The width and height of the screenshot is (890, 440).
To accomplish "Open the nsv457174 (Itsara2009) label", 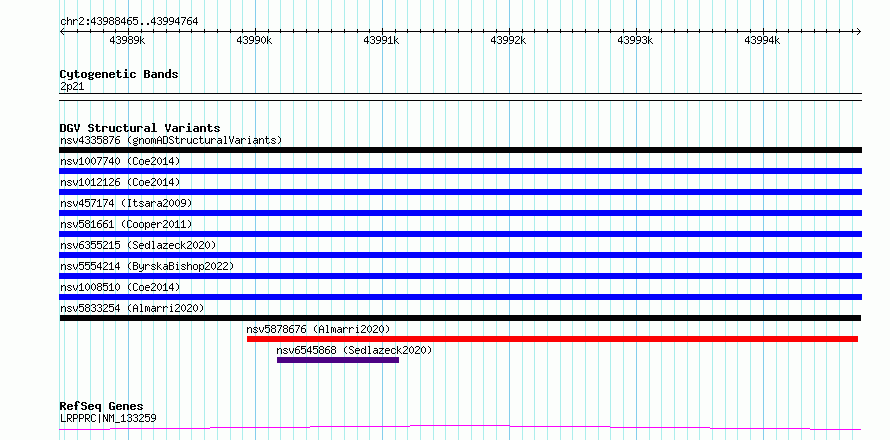I will click(x=126, y=203).
